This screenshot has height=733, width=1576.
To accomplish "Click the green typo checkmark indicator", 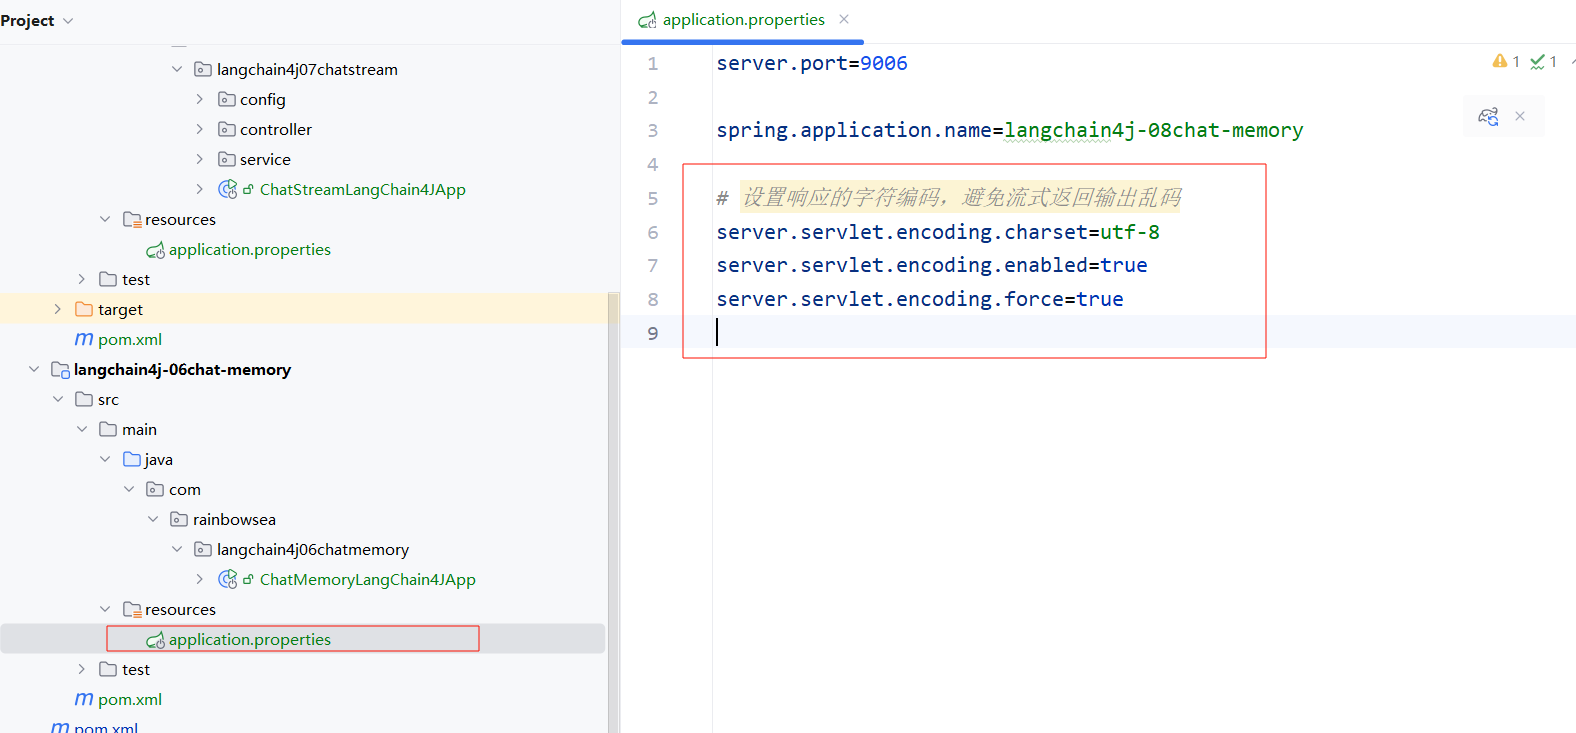I will (1538, 62).
